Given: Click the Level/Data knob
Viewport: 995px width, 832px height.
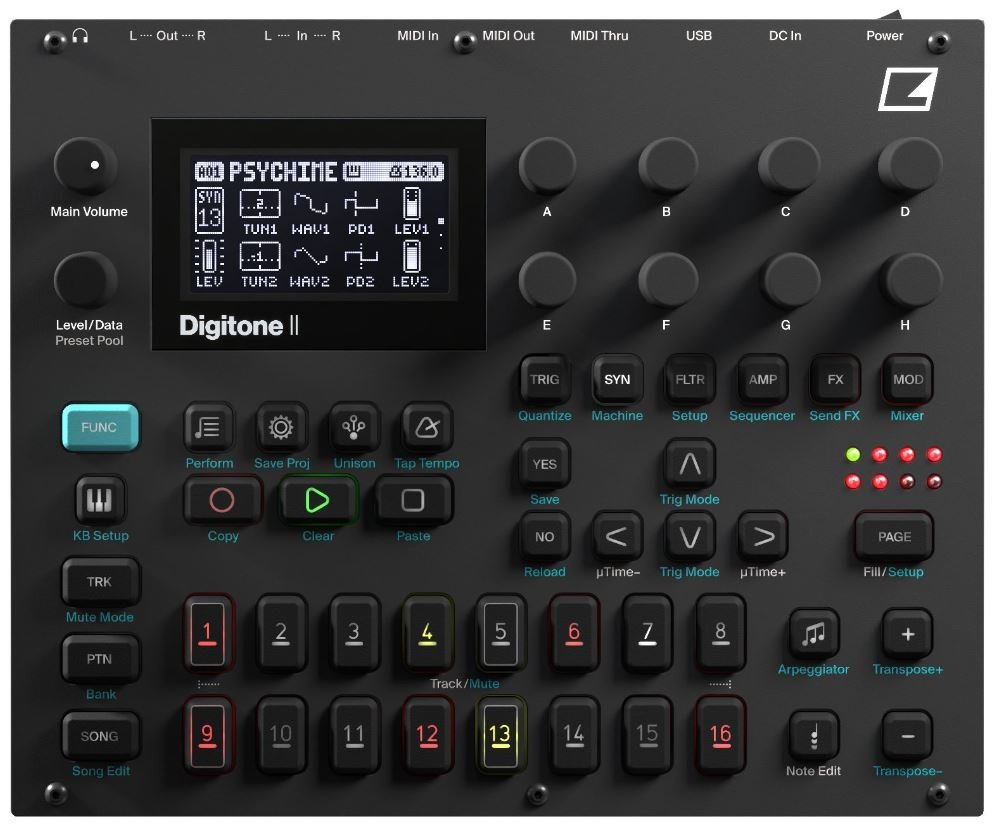Looking at the screenshot, I should pyautogui.click(x=86, y=280).
